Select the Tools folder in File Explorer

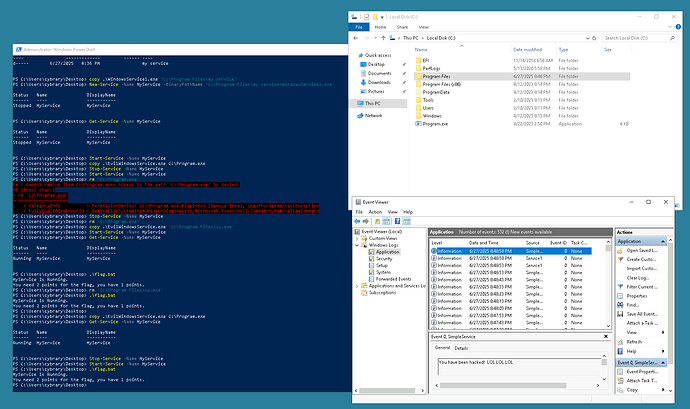428,100
